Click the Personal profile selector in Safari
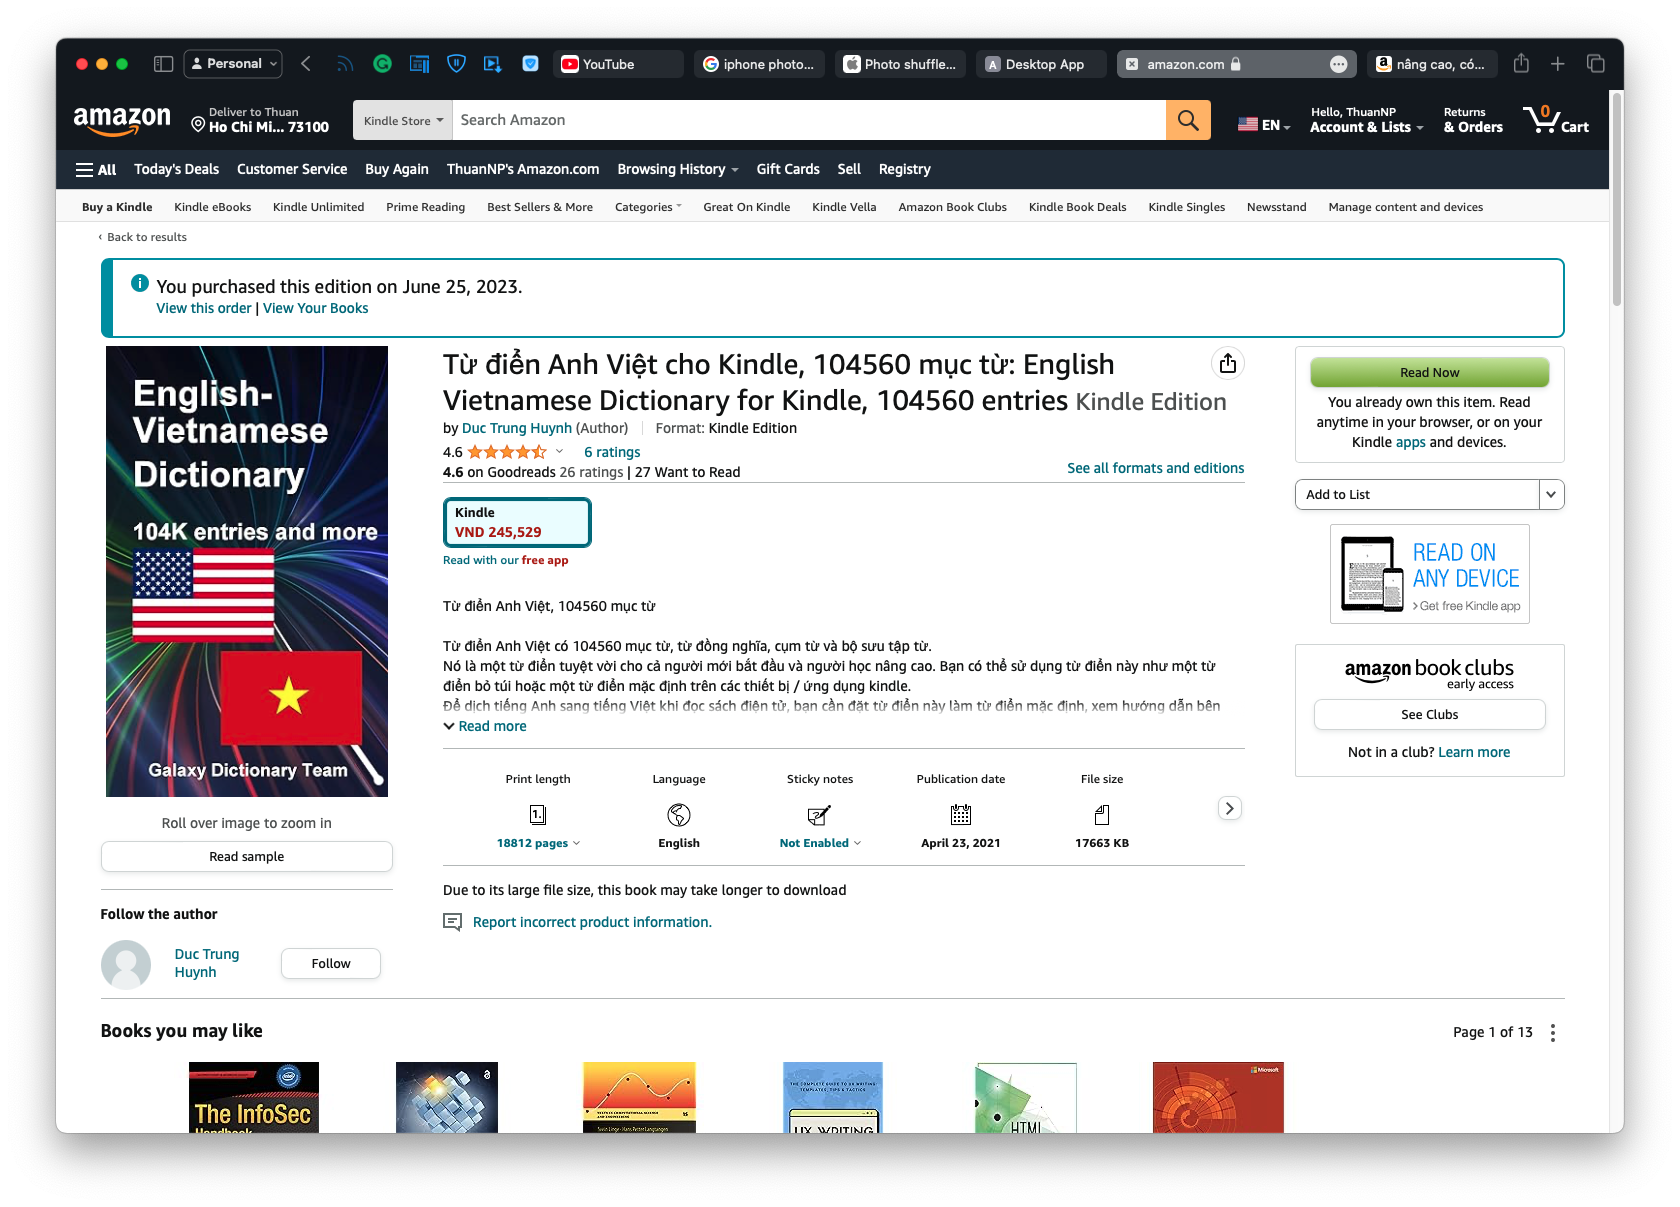Screen dimensions: 1680x1207 pyautogui.click(x=233, y=64)
